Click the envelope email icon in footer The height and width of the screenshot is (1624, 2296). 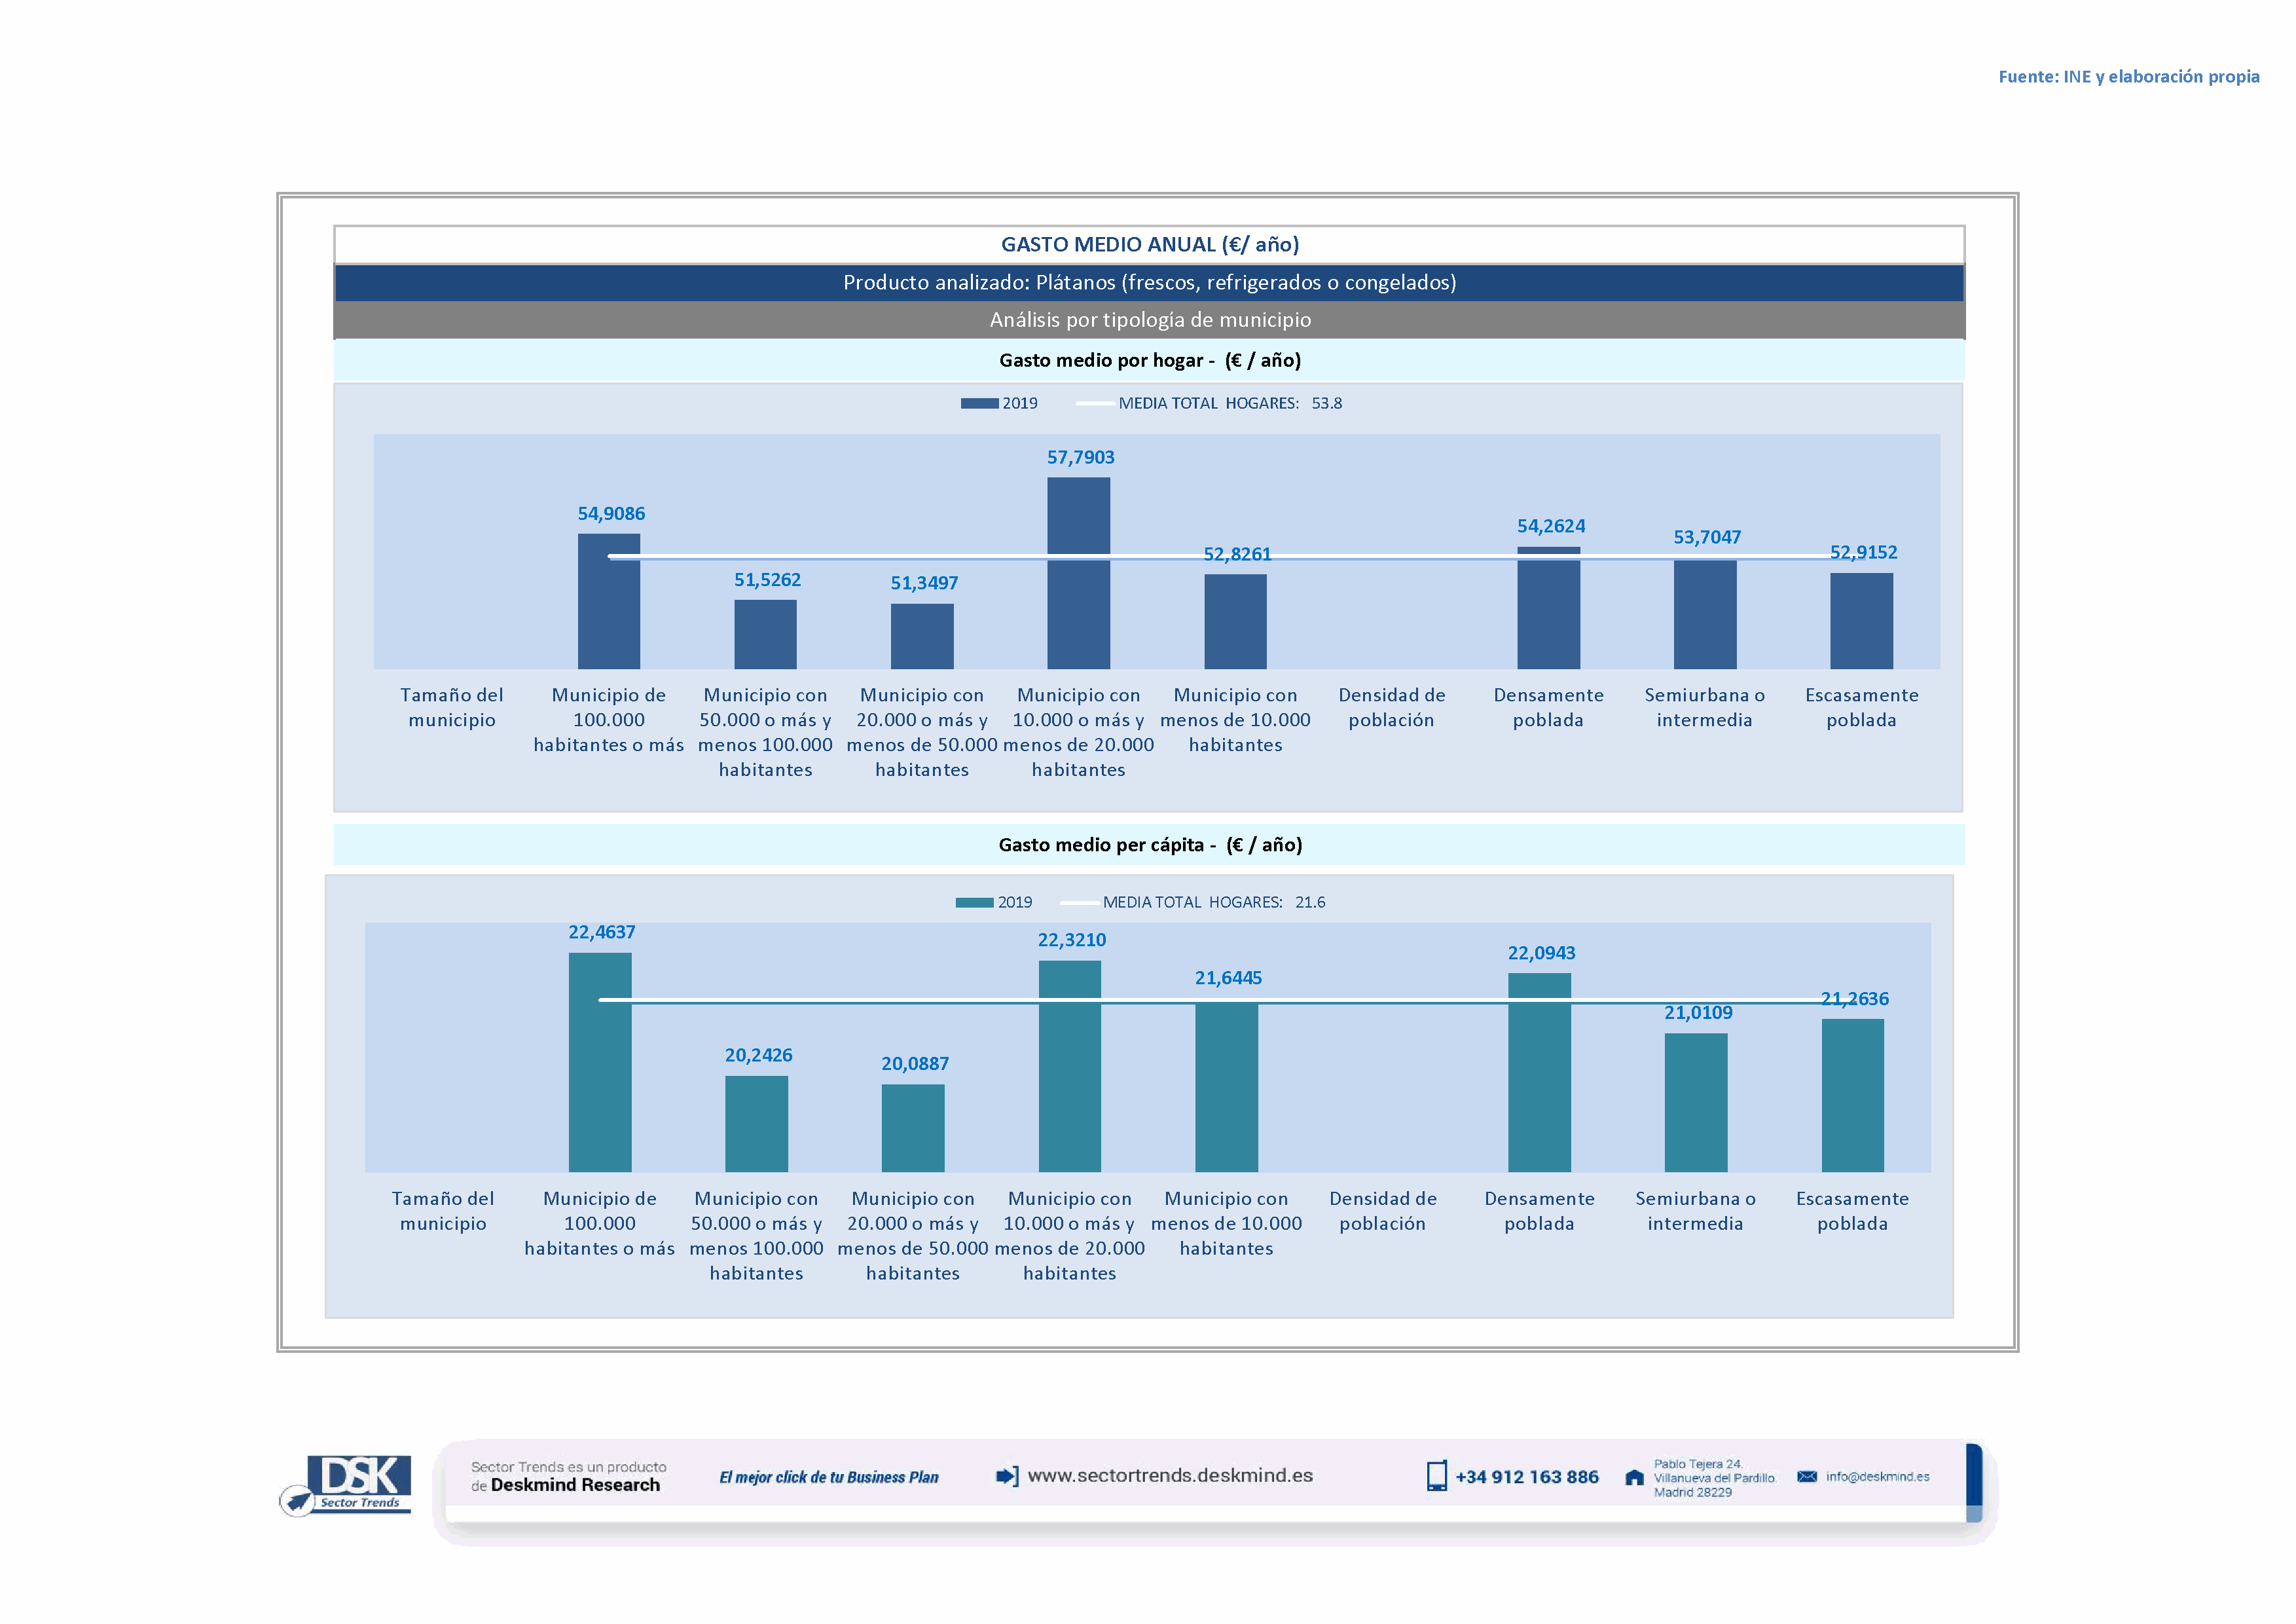click(1806, 1476)
